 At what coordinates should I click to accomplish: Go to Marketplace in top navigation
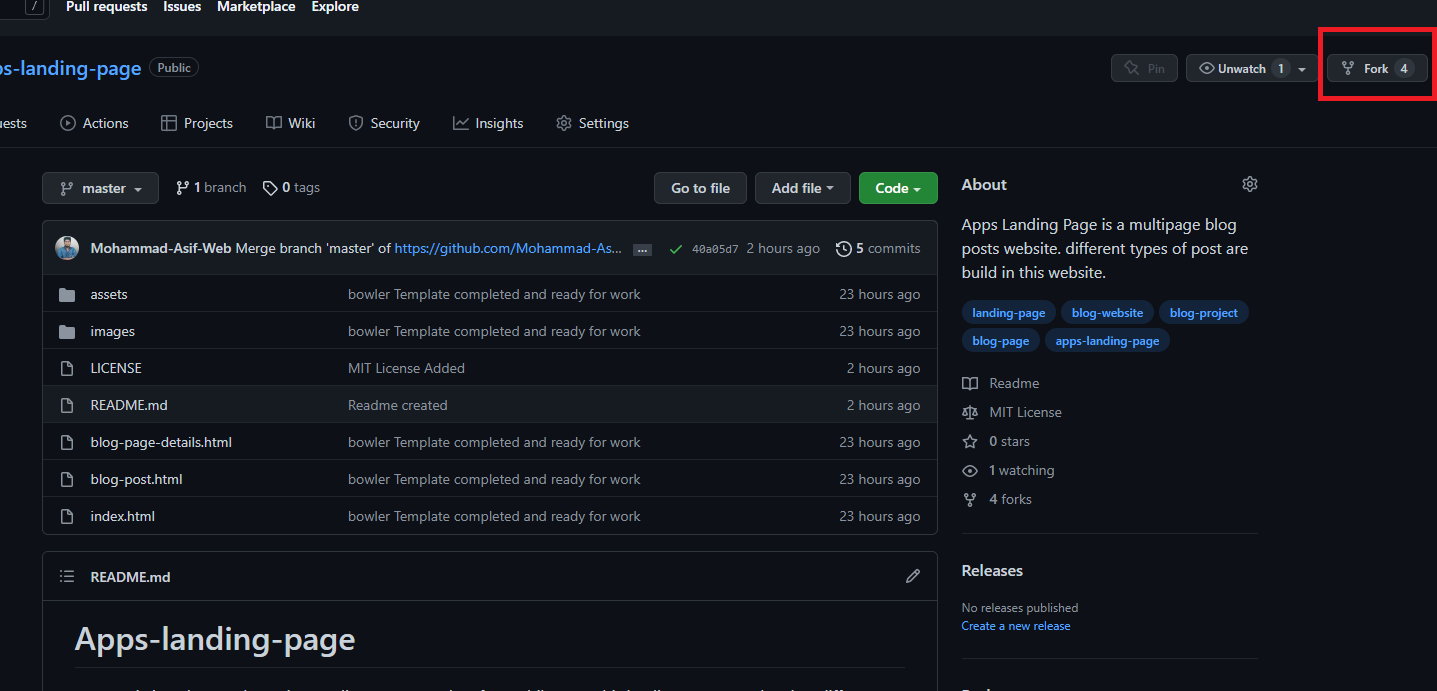pos(256,7)
